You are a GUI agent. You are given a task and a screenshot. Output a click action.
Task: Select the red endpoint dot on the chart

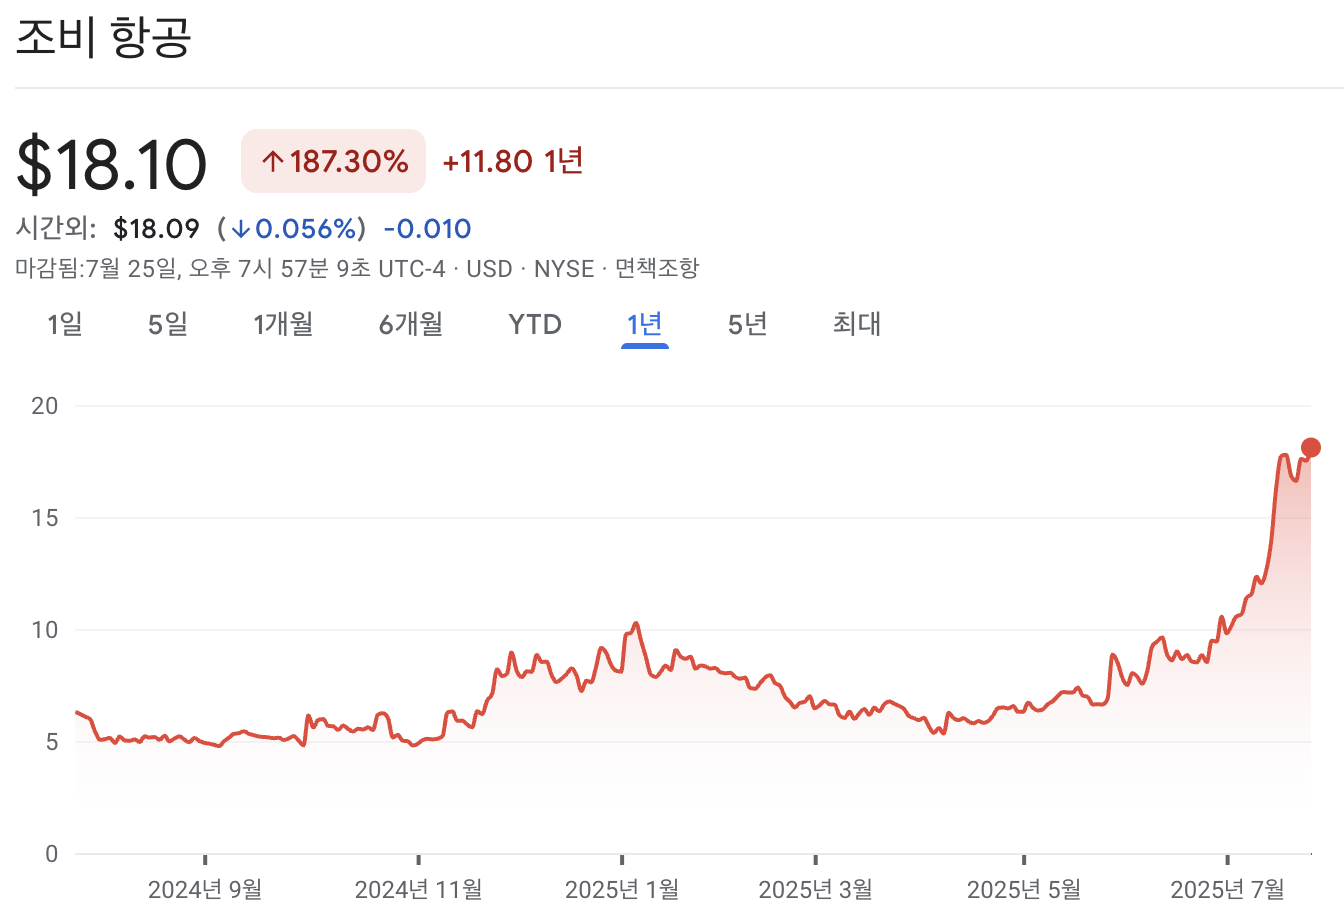1310,448
